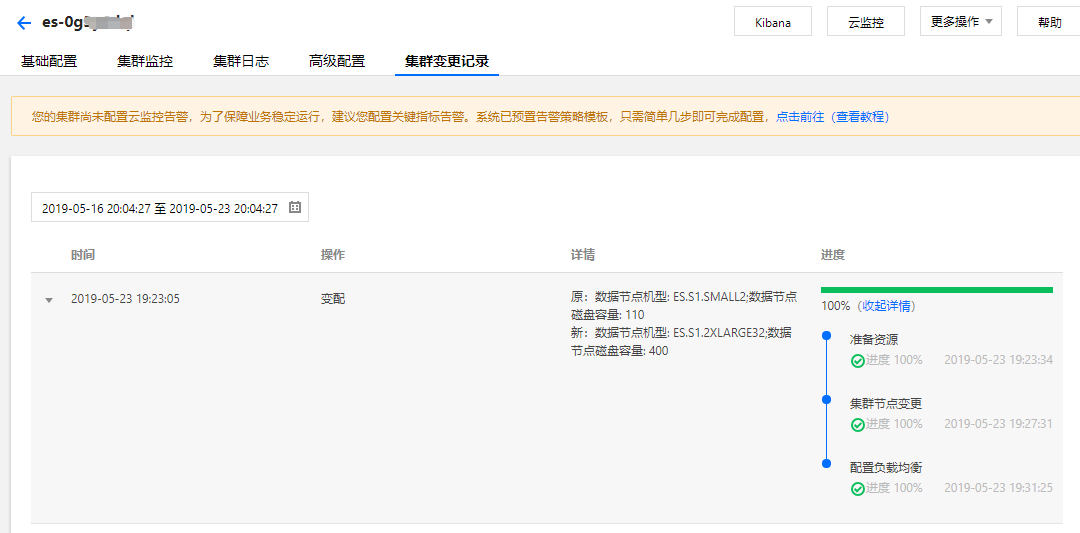The image size is (1080, 533).
Task: Click the 配置负载均衡 step label
Action: click(886, 468)
